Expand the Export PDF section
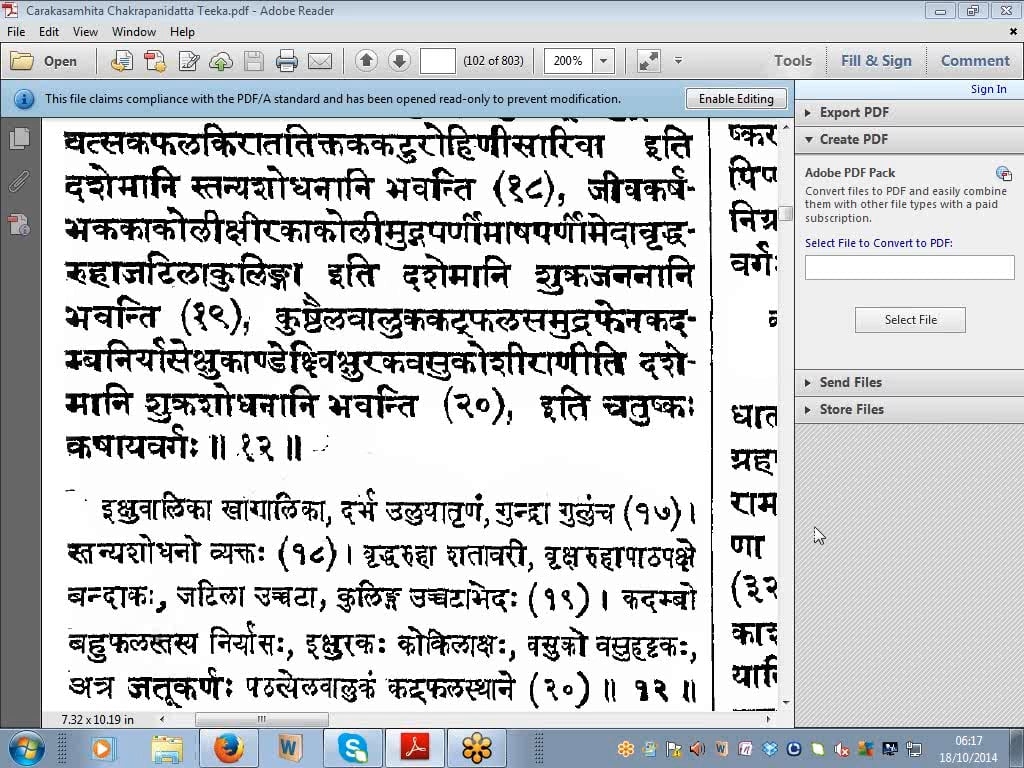This screenshot has height=768, width=1024. tap(853, 112)
